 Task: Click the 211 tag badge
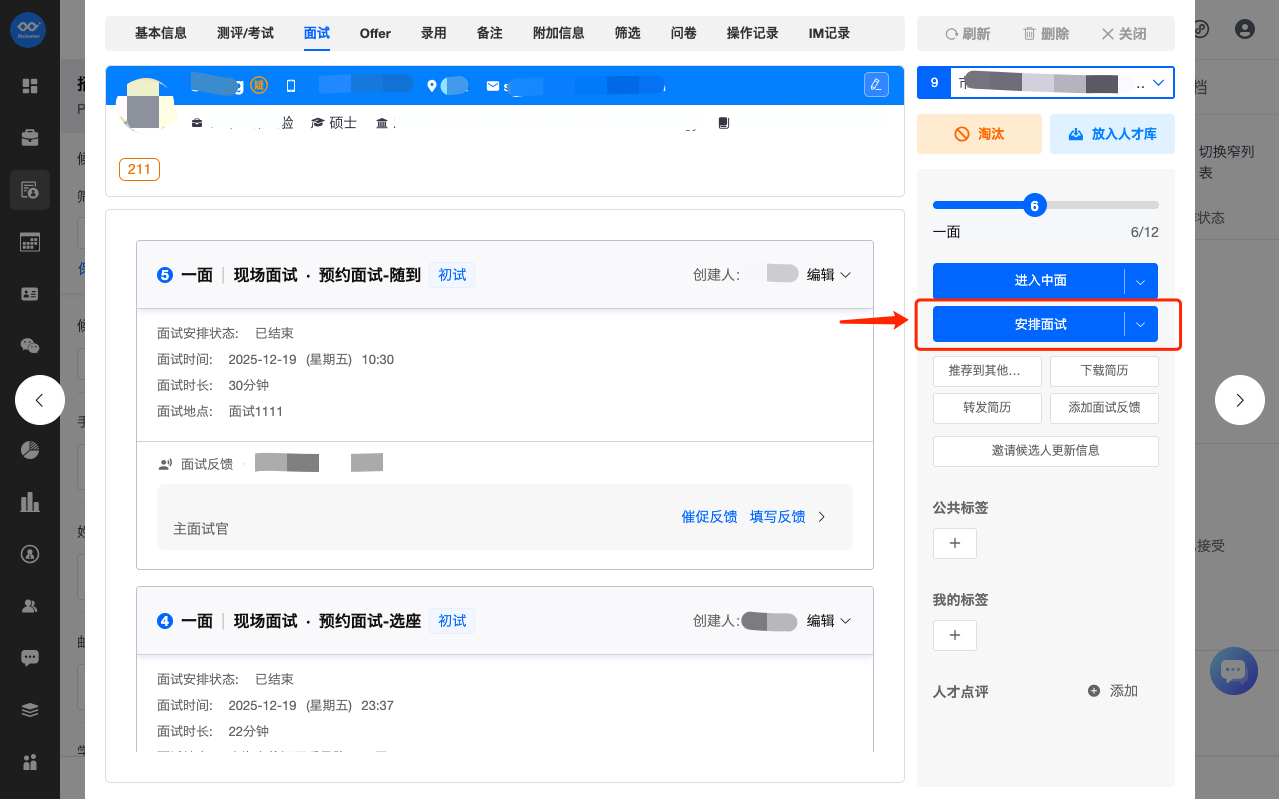tap(139, 169)
